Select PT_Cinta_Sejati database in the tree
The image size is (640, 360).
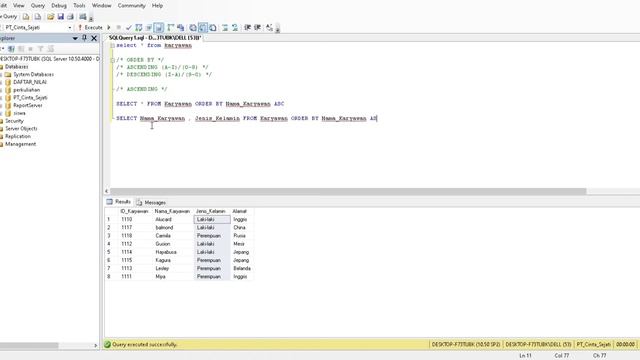pos(30,98)
